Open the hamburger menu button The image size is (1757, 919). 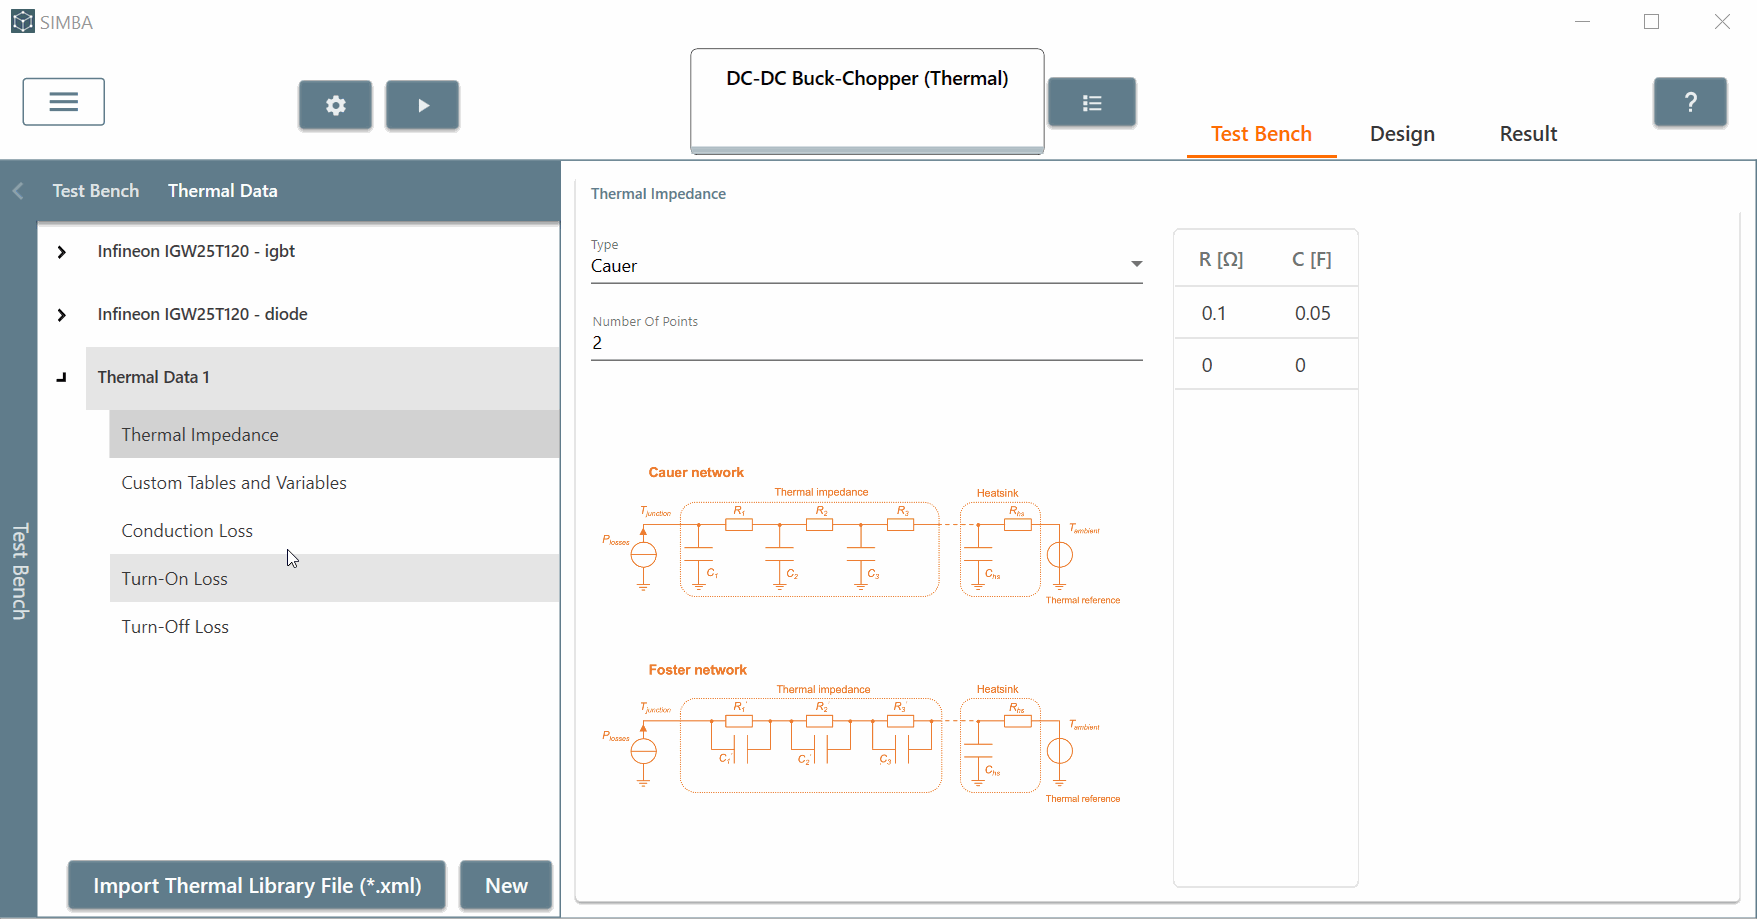(x=64, y=102)
